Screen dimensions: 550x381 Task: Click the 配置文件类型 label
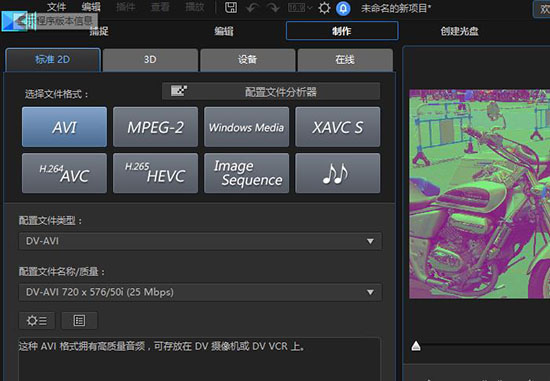tap(51, 221)
